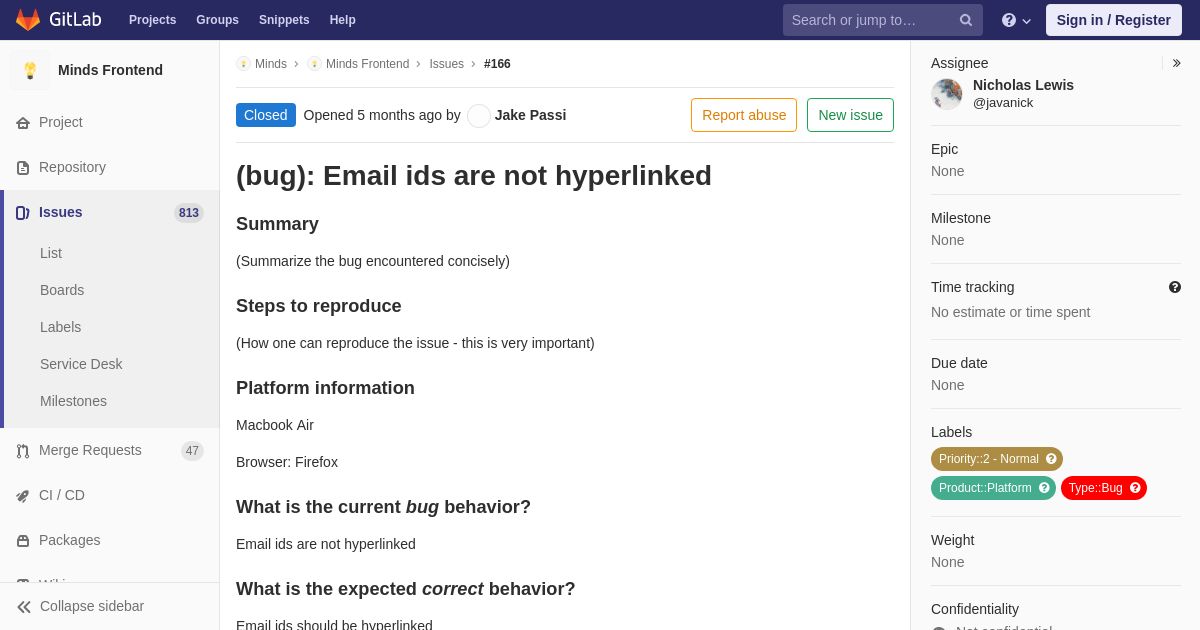
Task: Open the Snippets page from the top bar
Action: (x=284, y=20)
